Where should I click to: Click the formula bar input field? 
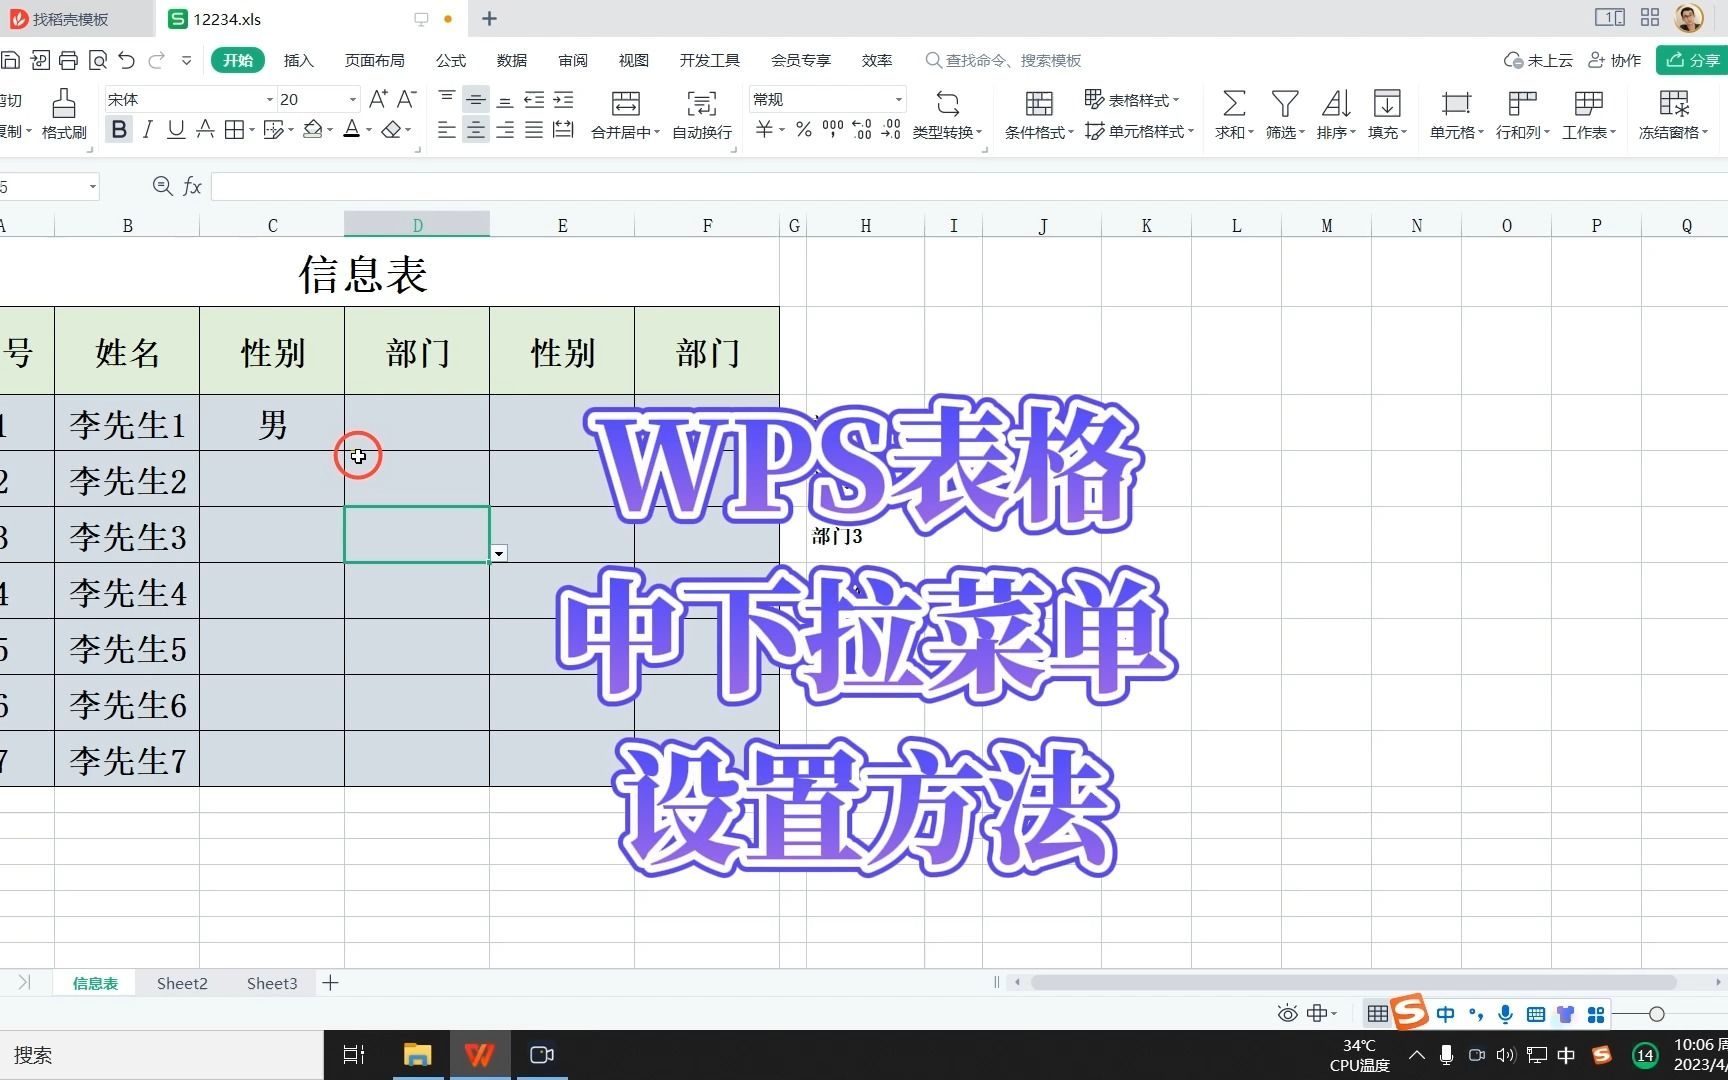pyautogui.click(x=969, y=186)
